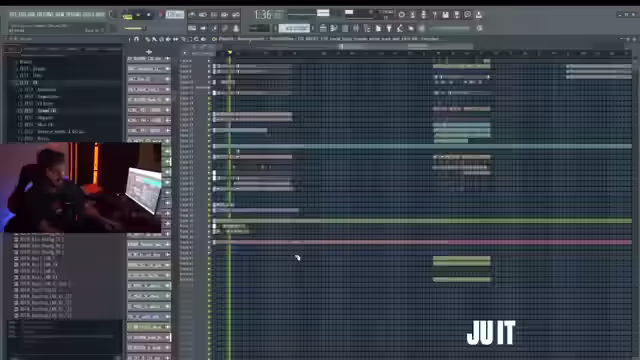Select the playlist Mute tool
Image resolution: width=640 pixels, height=360 pixels.
(x=168, y=39)
